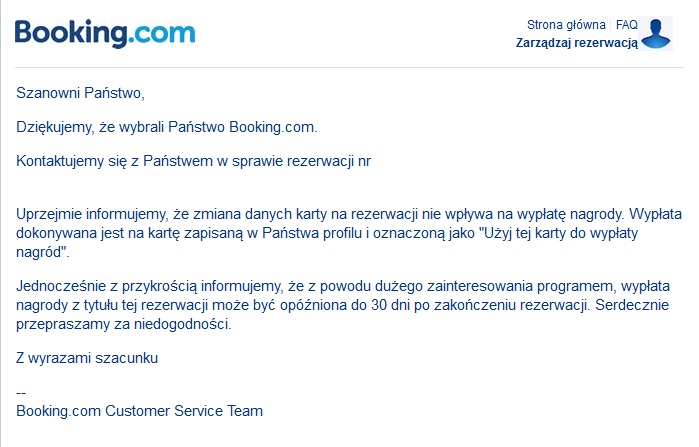The width and height of the screenshot is (699, 447).
Task: Click the phrase przepraszamy za niedogodności
Action: [124, 324]
